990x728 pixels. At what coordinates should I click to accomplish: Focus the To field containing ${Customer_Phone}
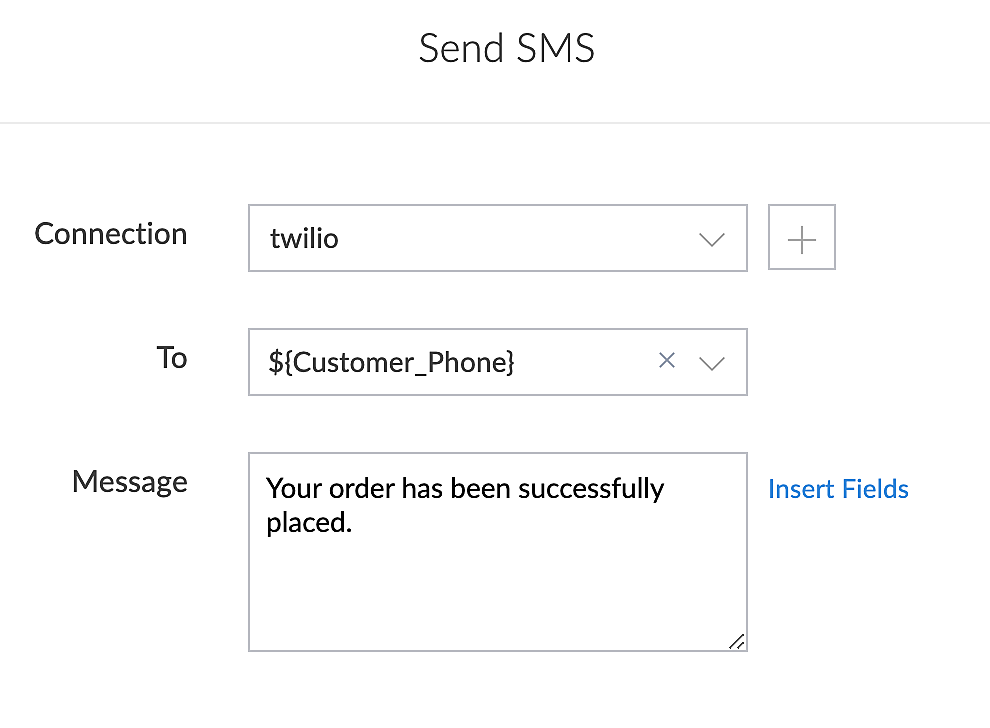pyautogui.click(x=450, y=362)
